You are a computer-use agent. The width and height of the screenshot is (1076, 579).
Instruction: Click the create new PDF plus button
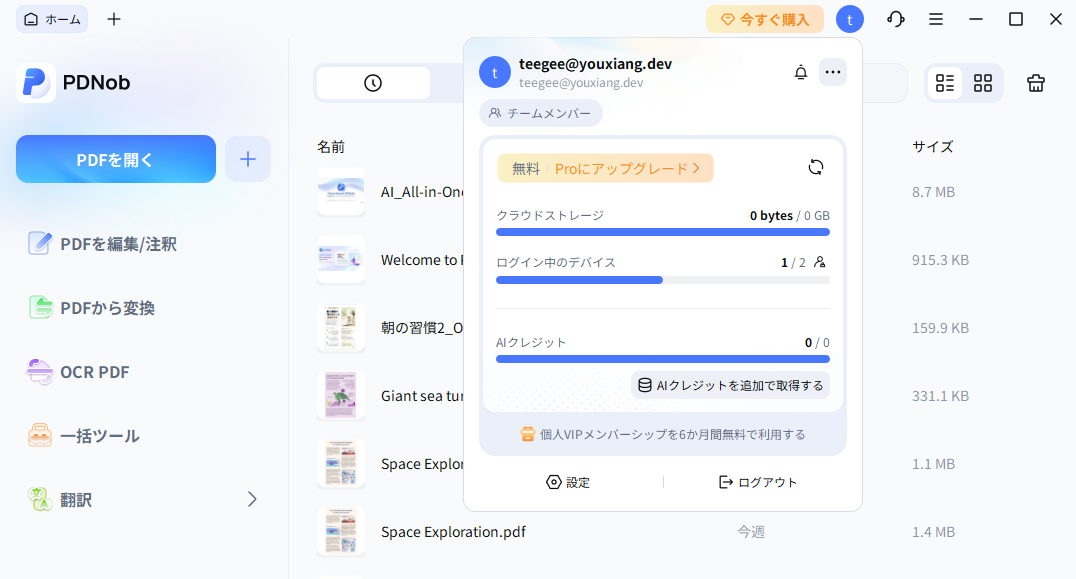point(248,159)
